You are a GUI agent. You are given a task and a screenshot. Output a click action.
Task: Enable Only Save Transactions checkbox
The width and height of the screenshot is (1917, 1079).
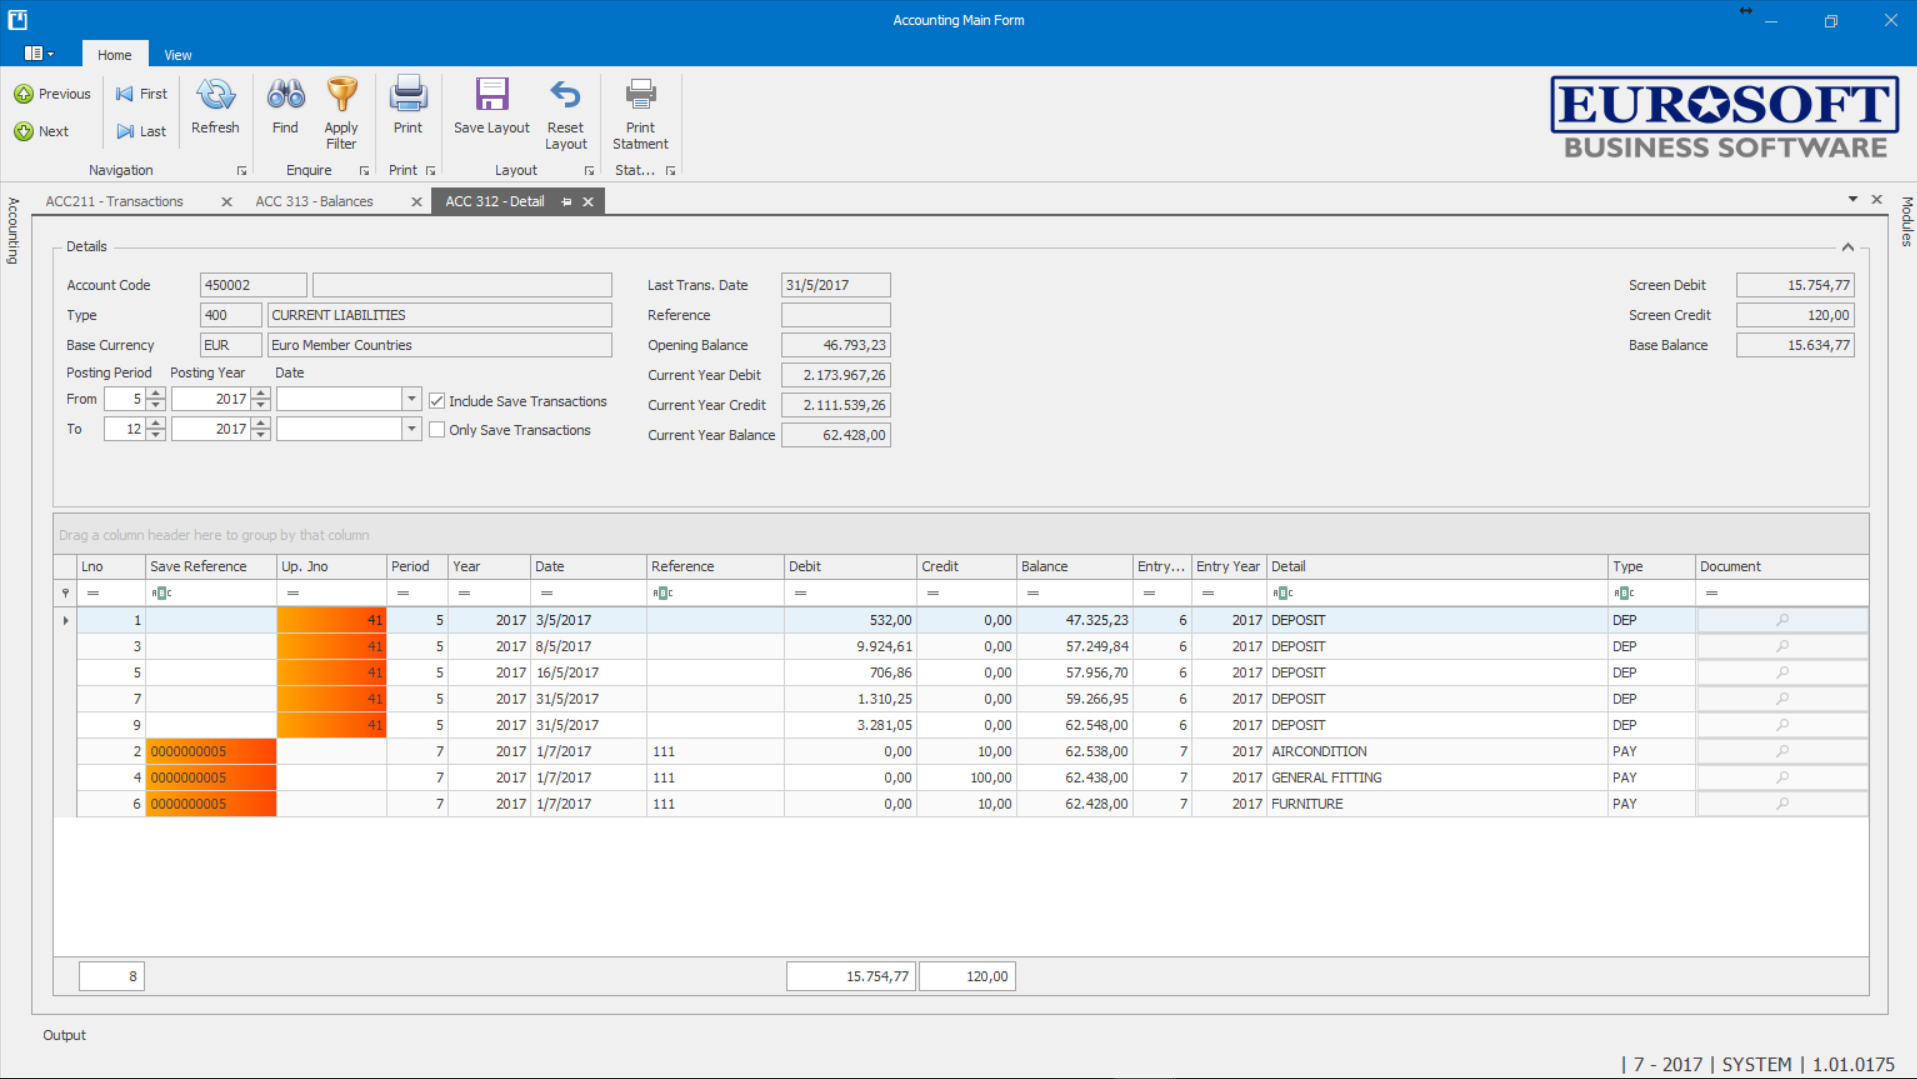coord(437,430)
